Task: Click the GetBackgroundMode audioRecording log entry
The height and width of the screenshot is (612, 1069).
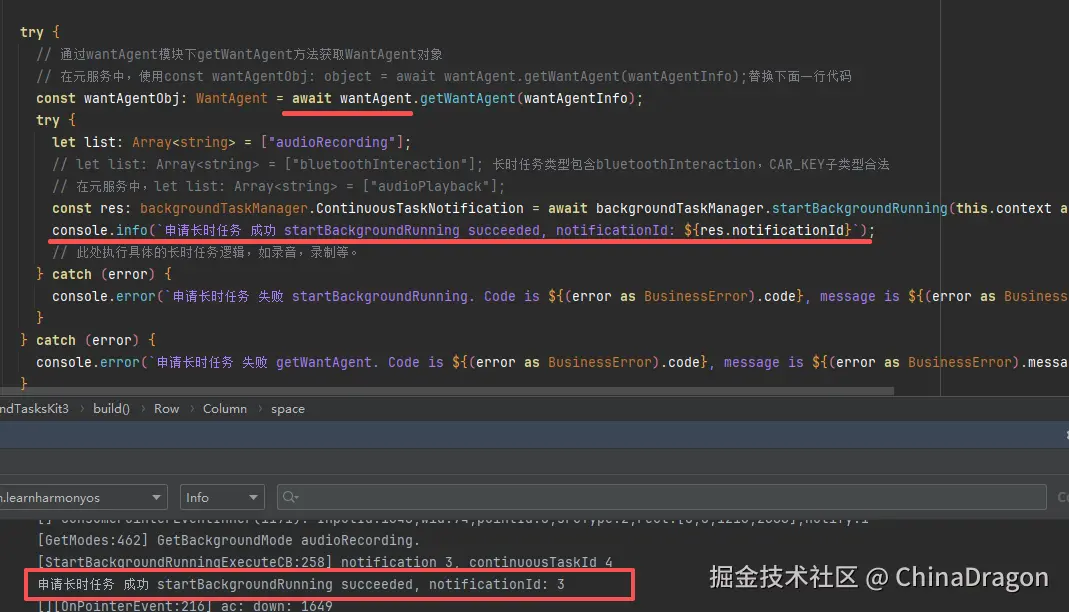Action: coord(230,539)
